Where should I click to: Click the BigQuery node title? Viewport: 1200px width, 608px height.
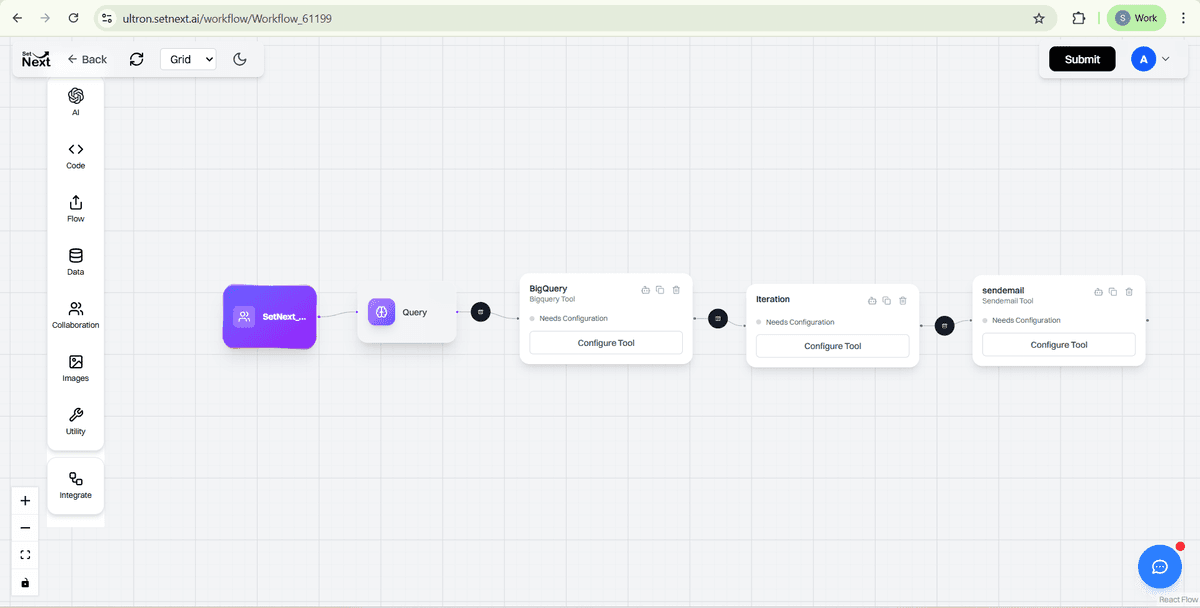click(x=548, y=289)
